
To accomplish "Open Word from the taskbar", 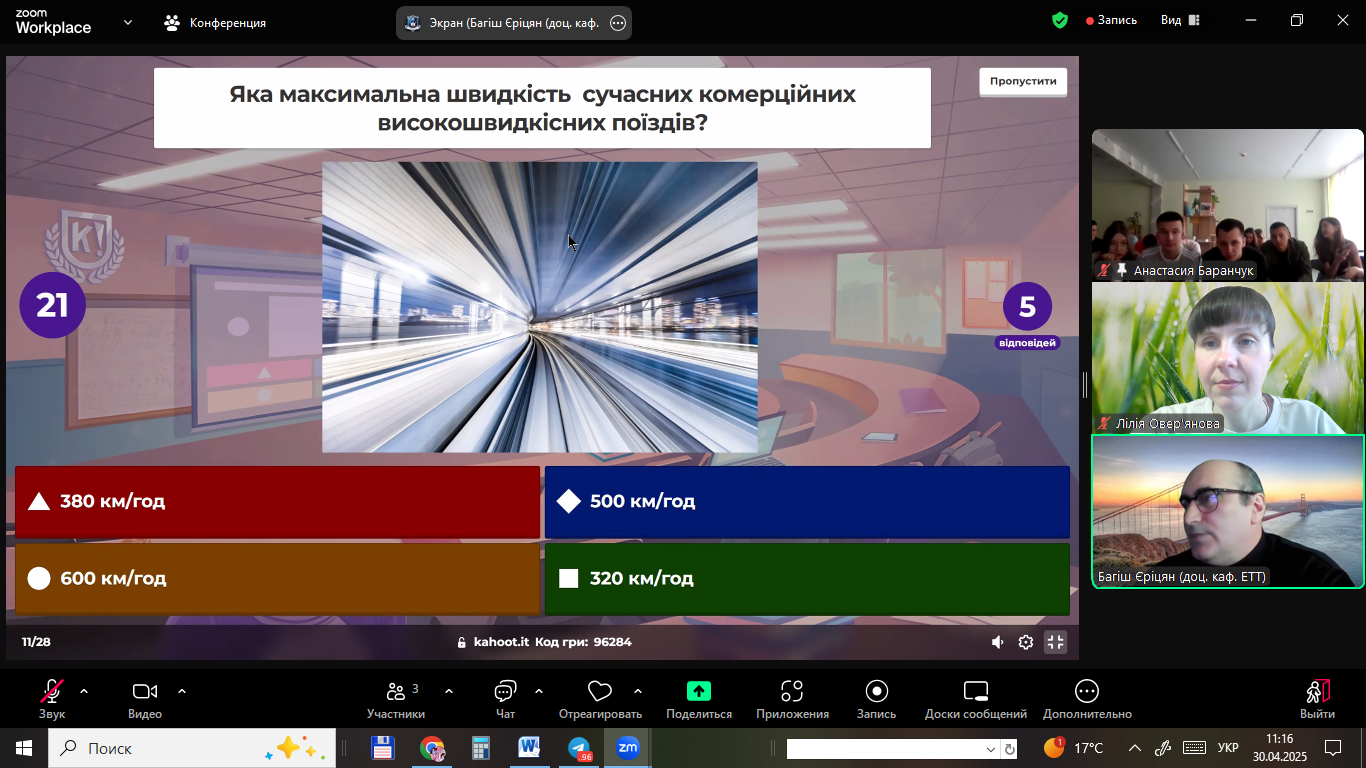I will 529,748.
